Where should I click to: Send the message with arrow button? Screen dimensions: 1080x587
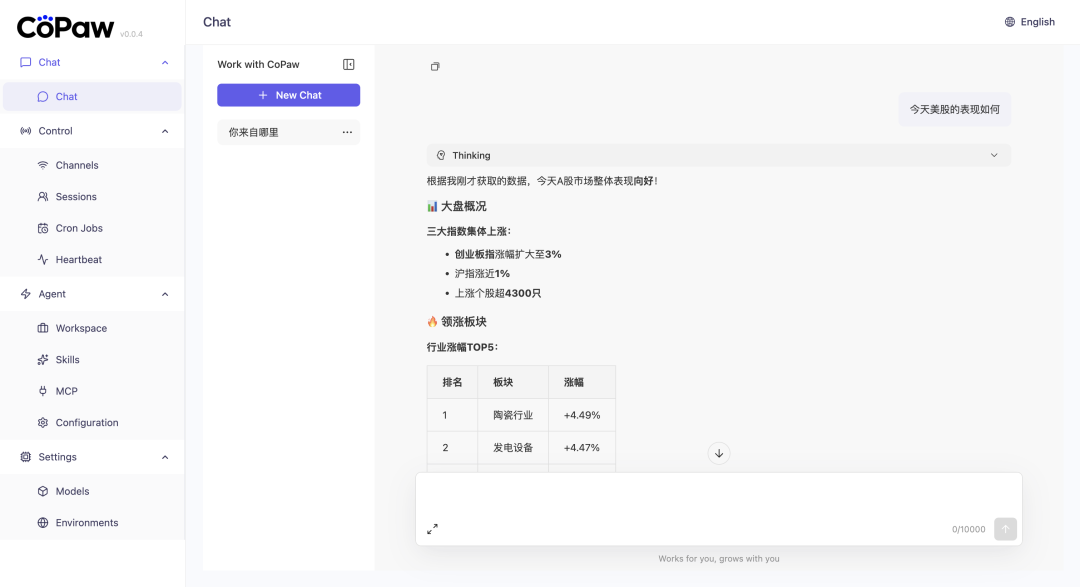point(1005,529)
